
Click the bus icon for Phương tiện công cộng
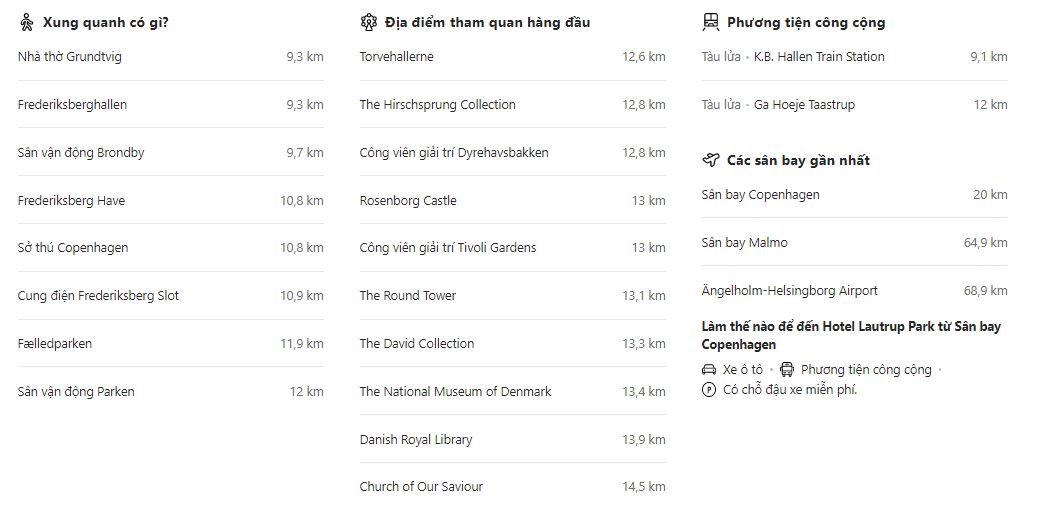[787, 369]
